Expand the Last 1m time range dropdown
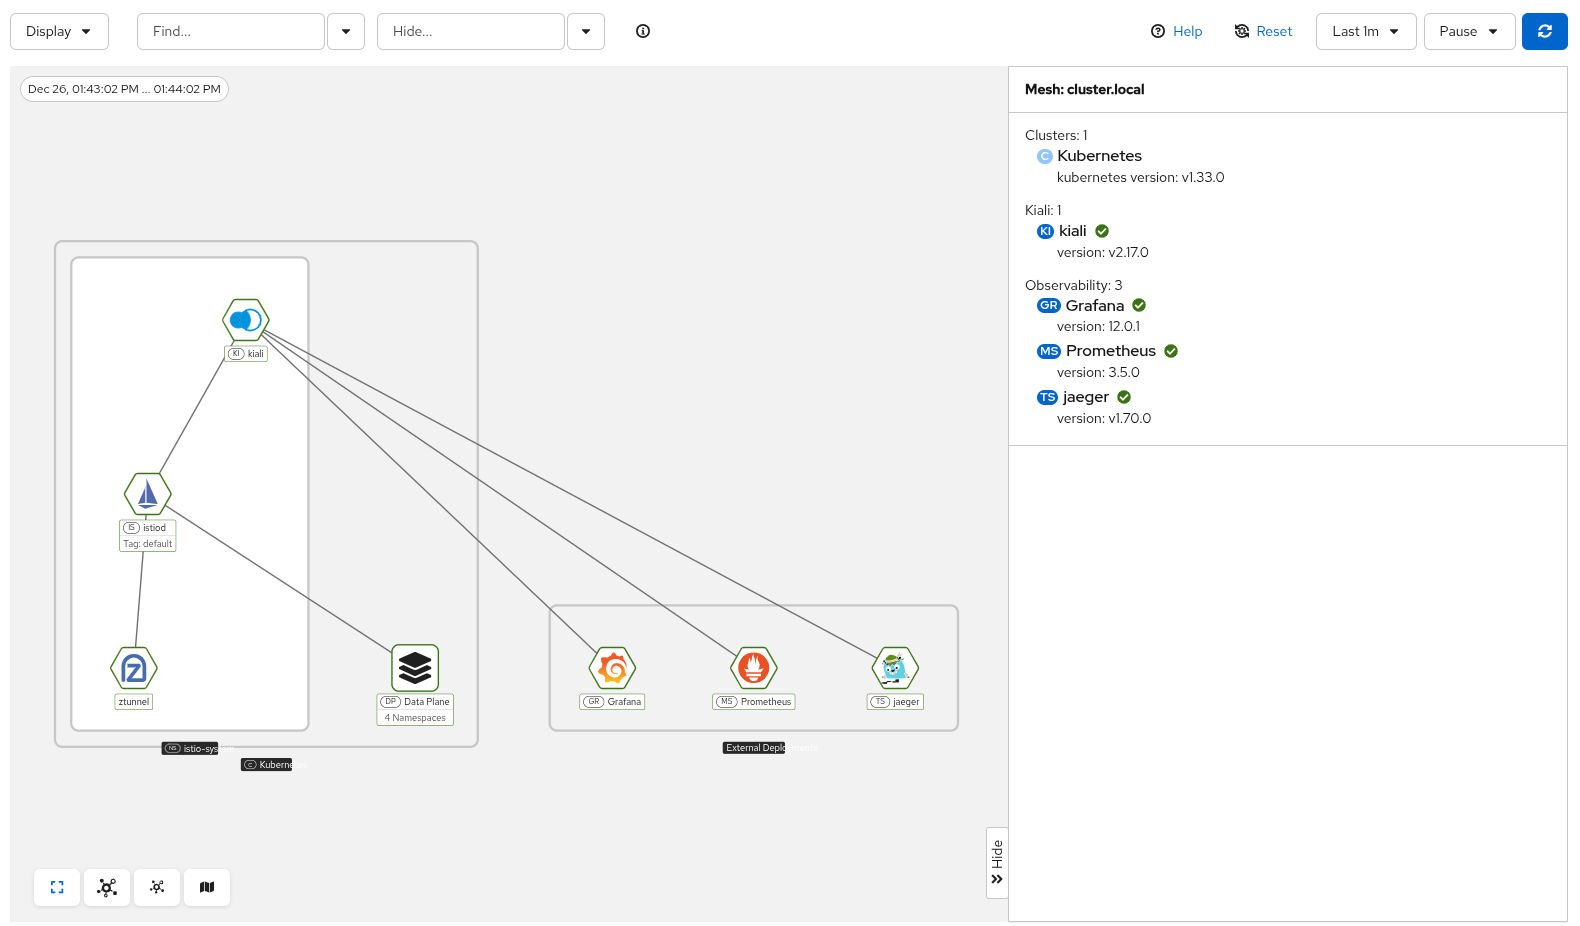Viewport: 1580px width, 926px height. pyautogui.click(x=1365, y=31)
